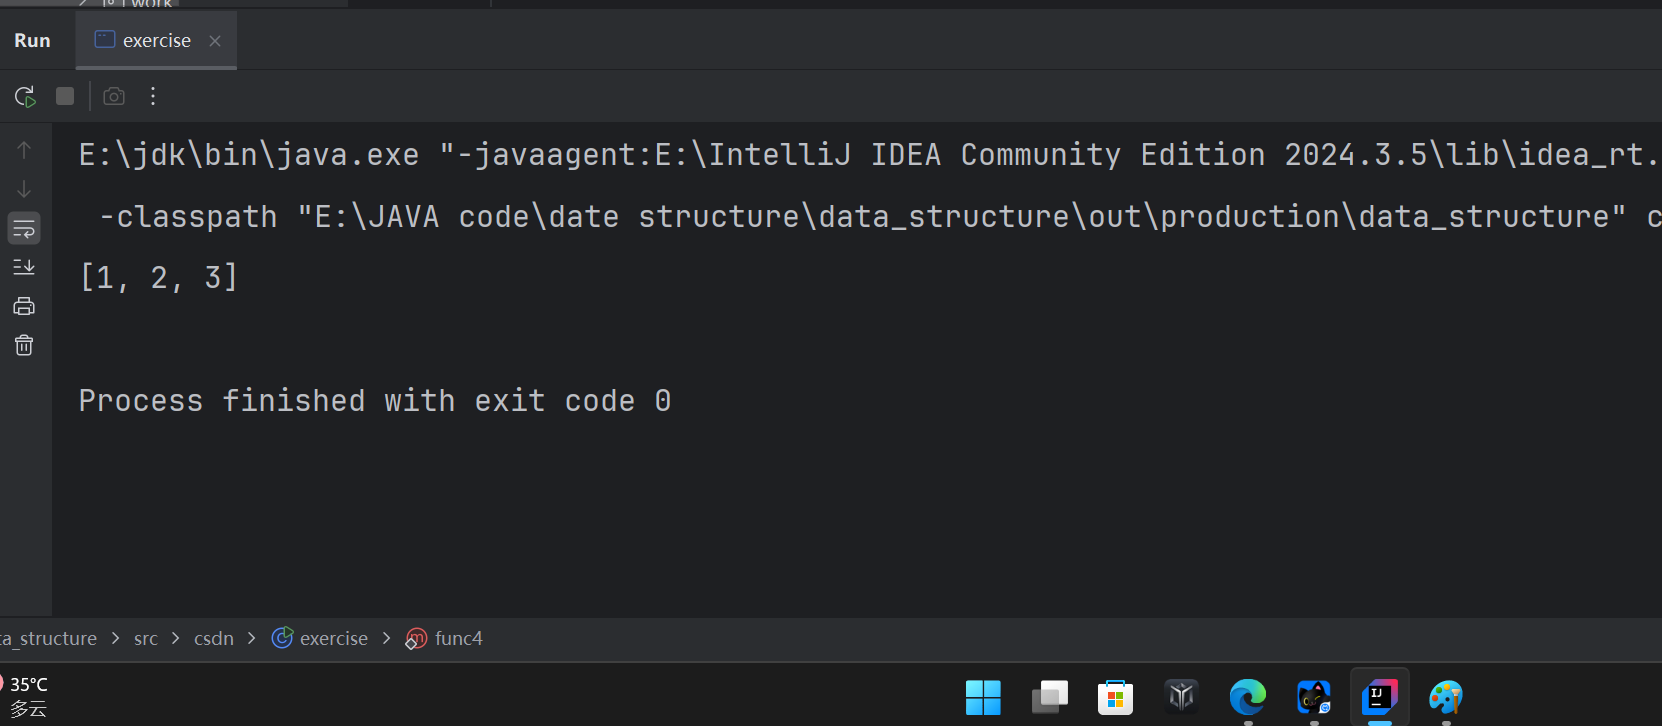Jump down the stack trace

[24, 189]
